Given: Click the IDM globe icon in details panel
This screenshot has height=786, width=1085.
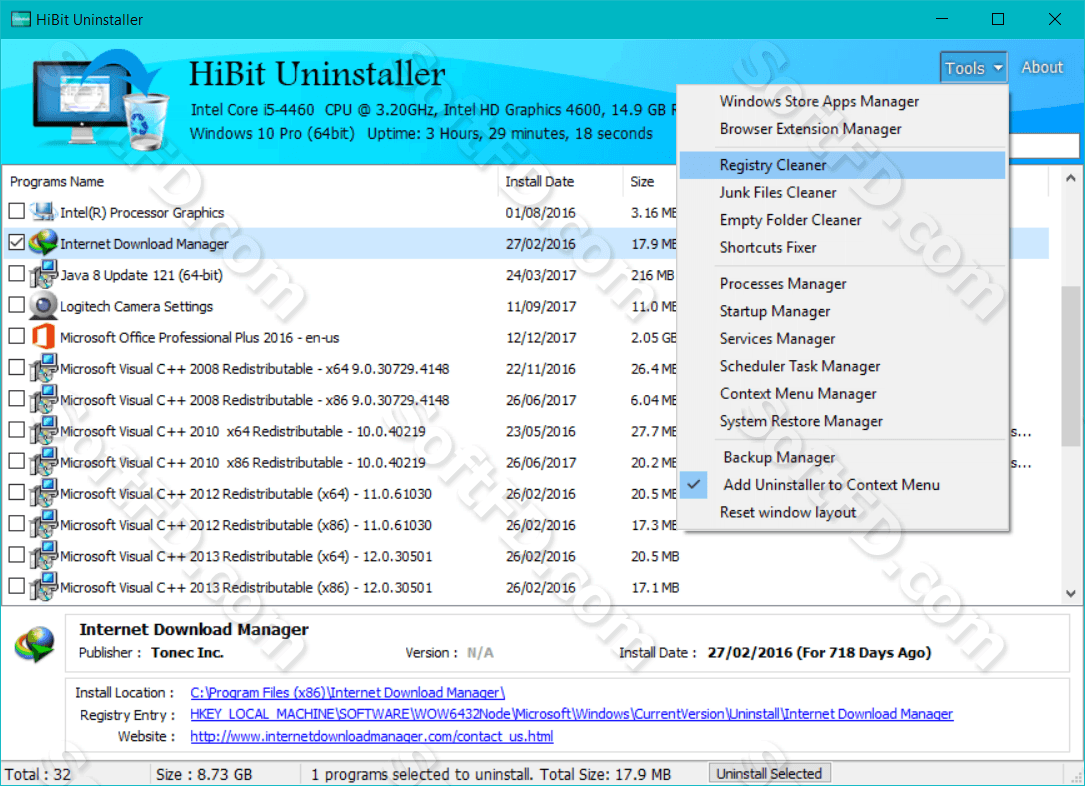Looking at the screenshot, I should click(x=35, y=644).
